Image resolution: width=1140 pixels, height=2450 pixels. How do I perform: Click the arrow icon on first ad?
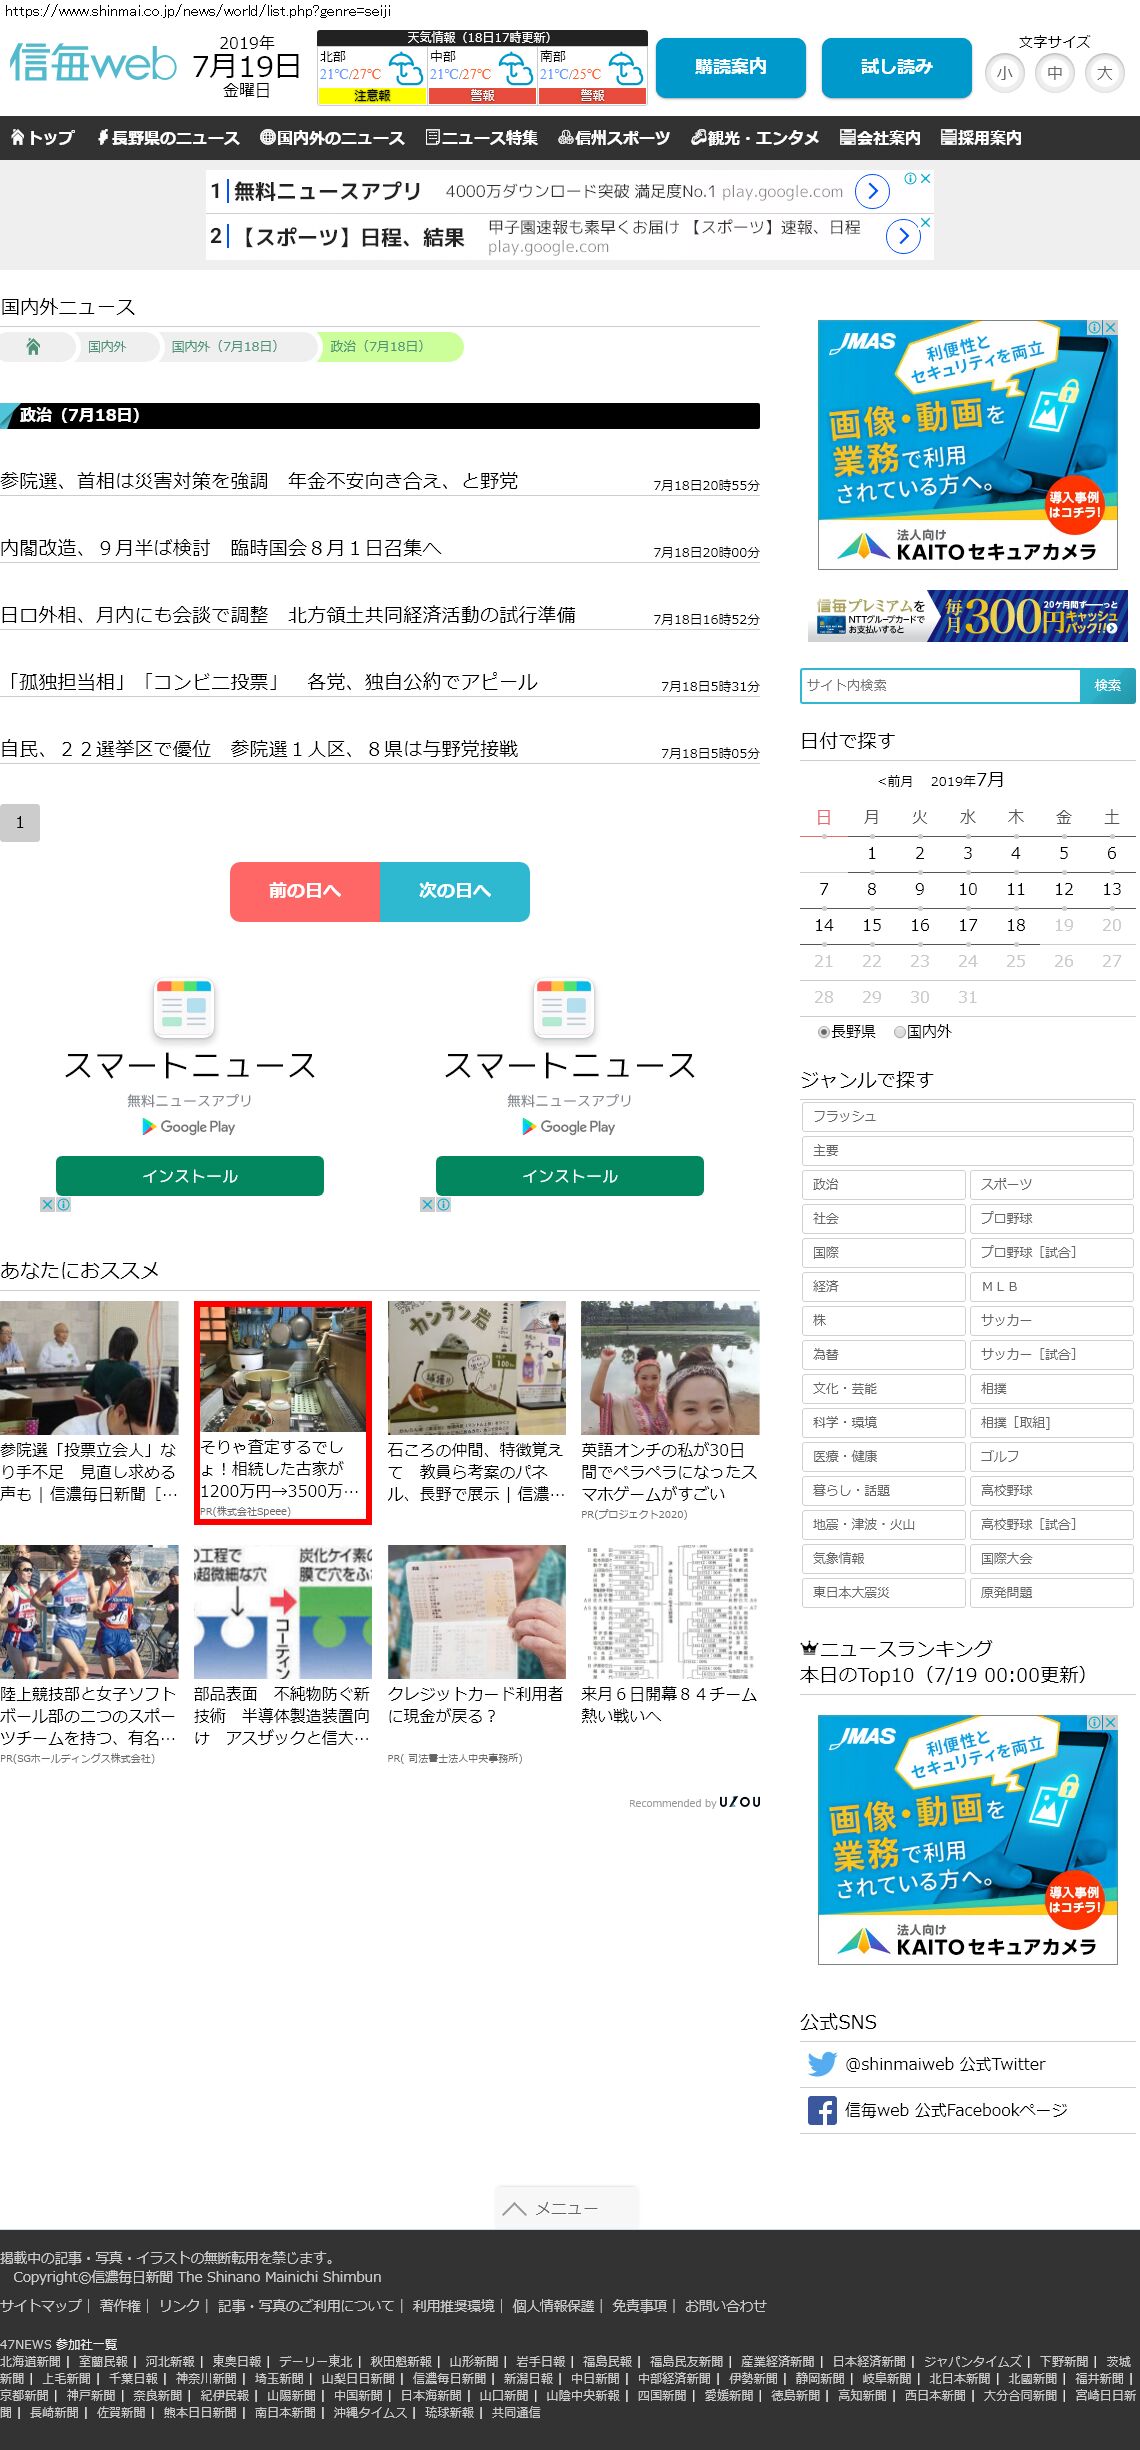(x=872, y=191)
